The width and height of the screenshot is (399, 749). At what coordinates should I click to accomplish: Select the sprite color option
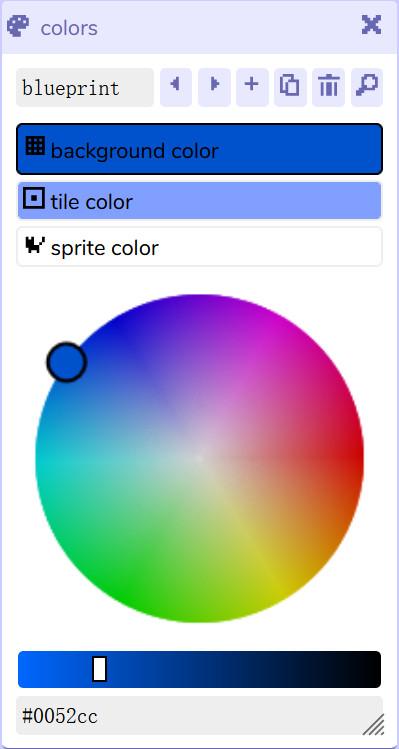(x=200, y=247)
